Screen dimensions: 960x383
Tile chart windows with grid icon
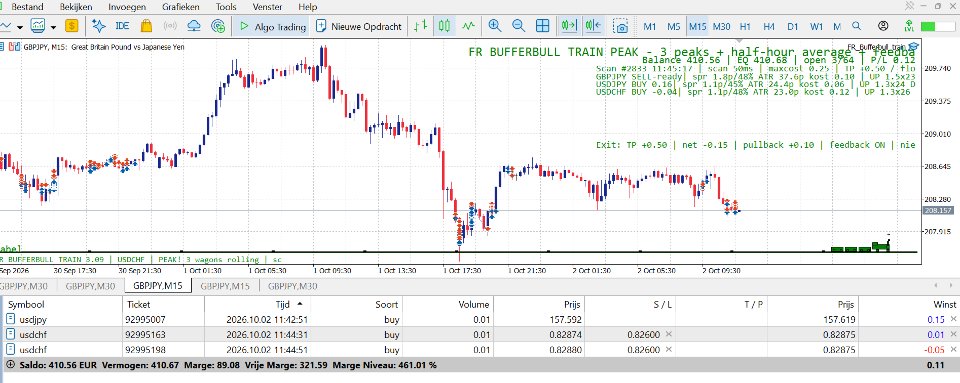542,26
